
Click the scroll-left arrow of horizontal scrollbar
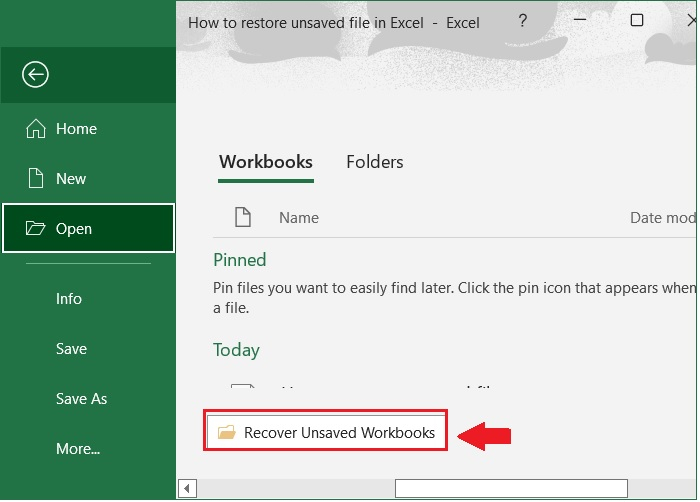pyautogui.click(x=187, y=489)
